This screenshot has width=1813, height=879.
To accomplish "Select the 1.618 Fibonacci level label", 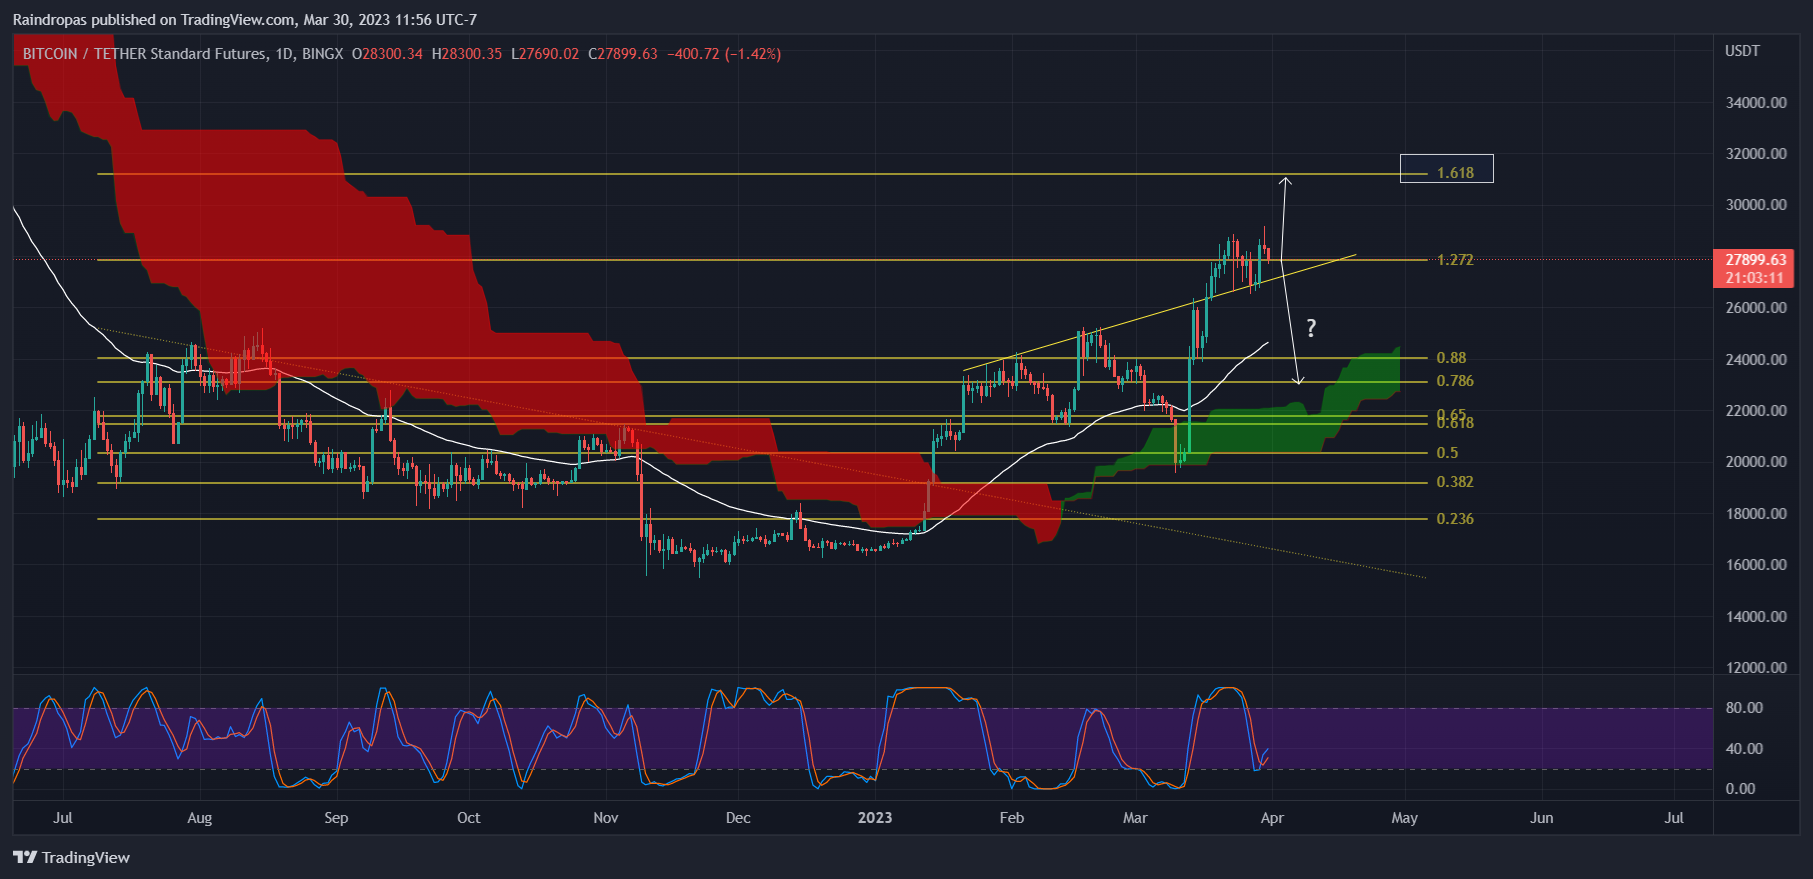I will (x=1455, y=173).
